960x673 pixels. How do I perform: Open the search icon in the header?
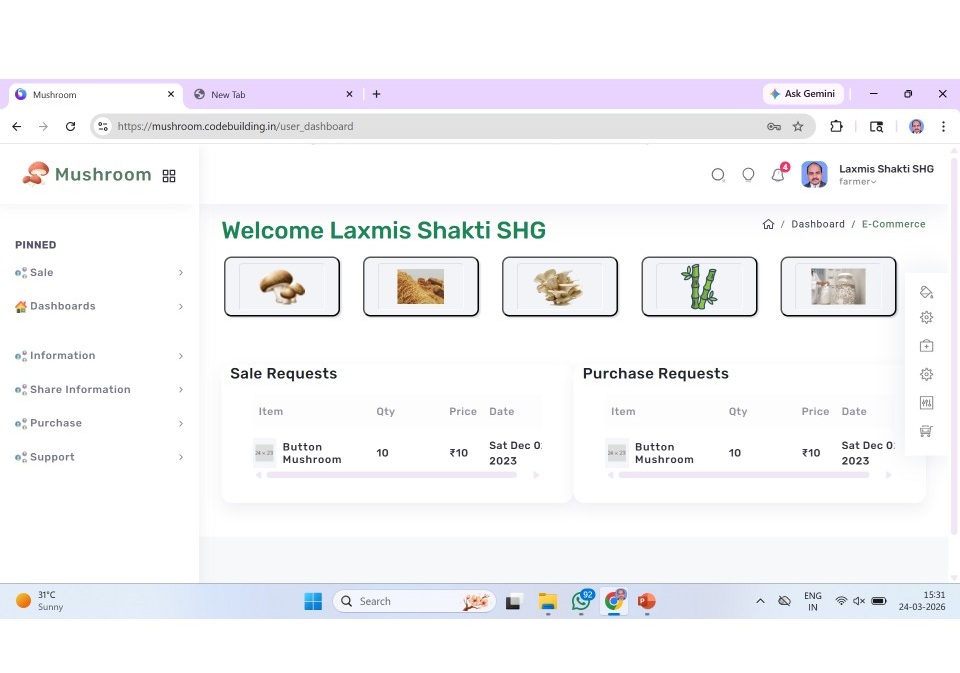click(718, 175)
